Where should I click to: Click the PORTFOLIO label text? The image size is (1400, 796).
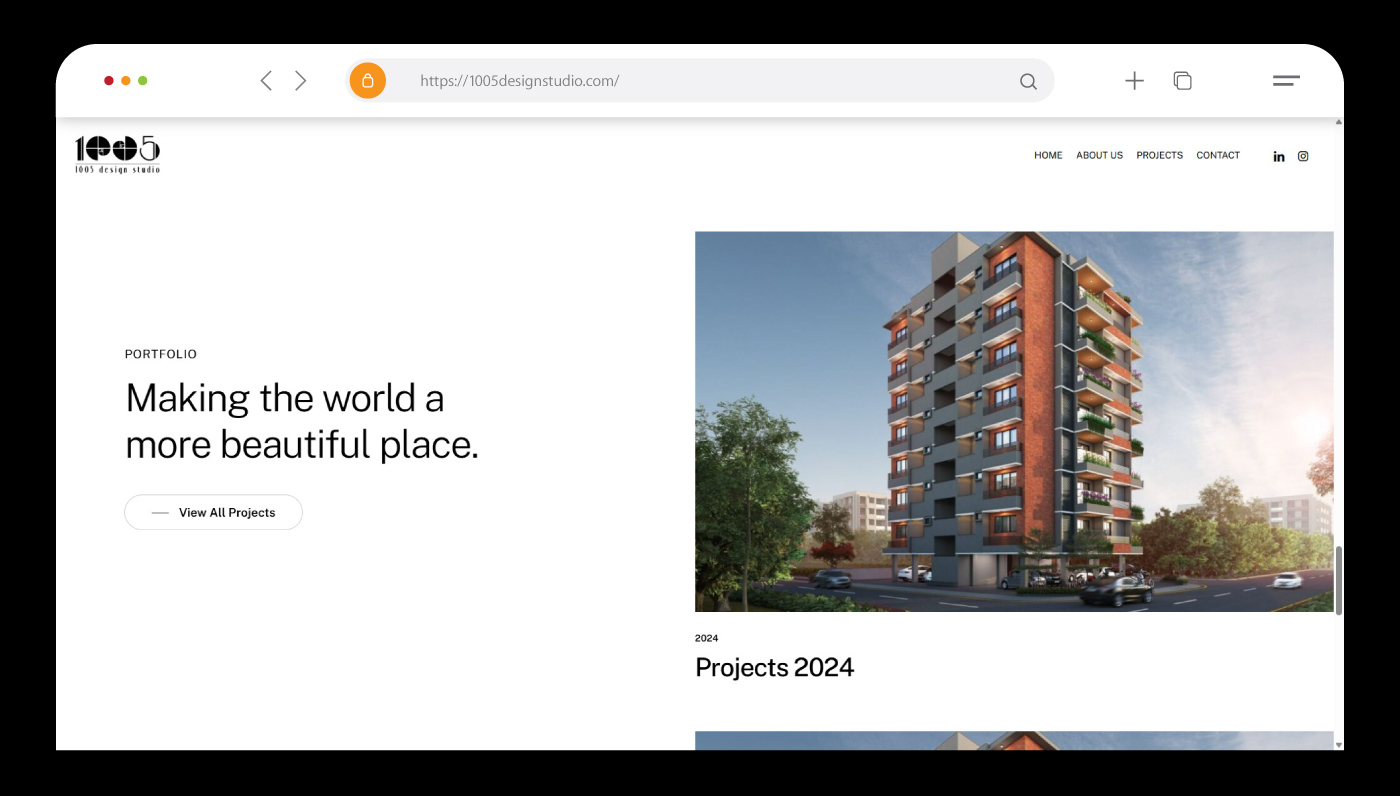tap(161, 354)
